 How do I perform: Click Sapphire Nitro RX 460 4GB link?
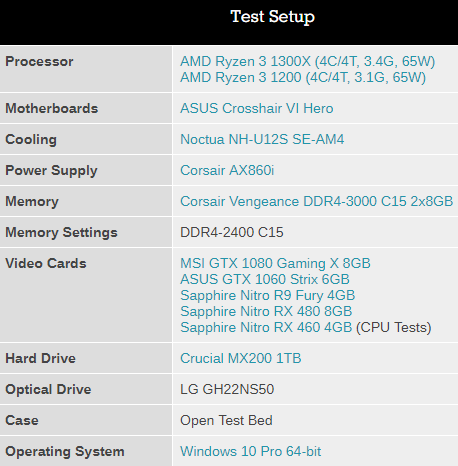tap(266, 328)
